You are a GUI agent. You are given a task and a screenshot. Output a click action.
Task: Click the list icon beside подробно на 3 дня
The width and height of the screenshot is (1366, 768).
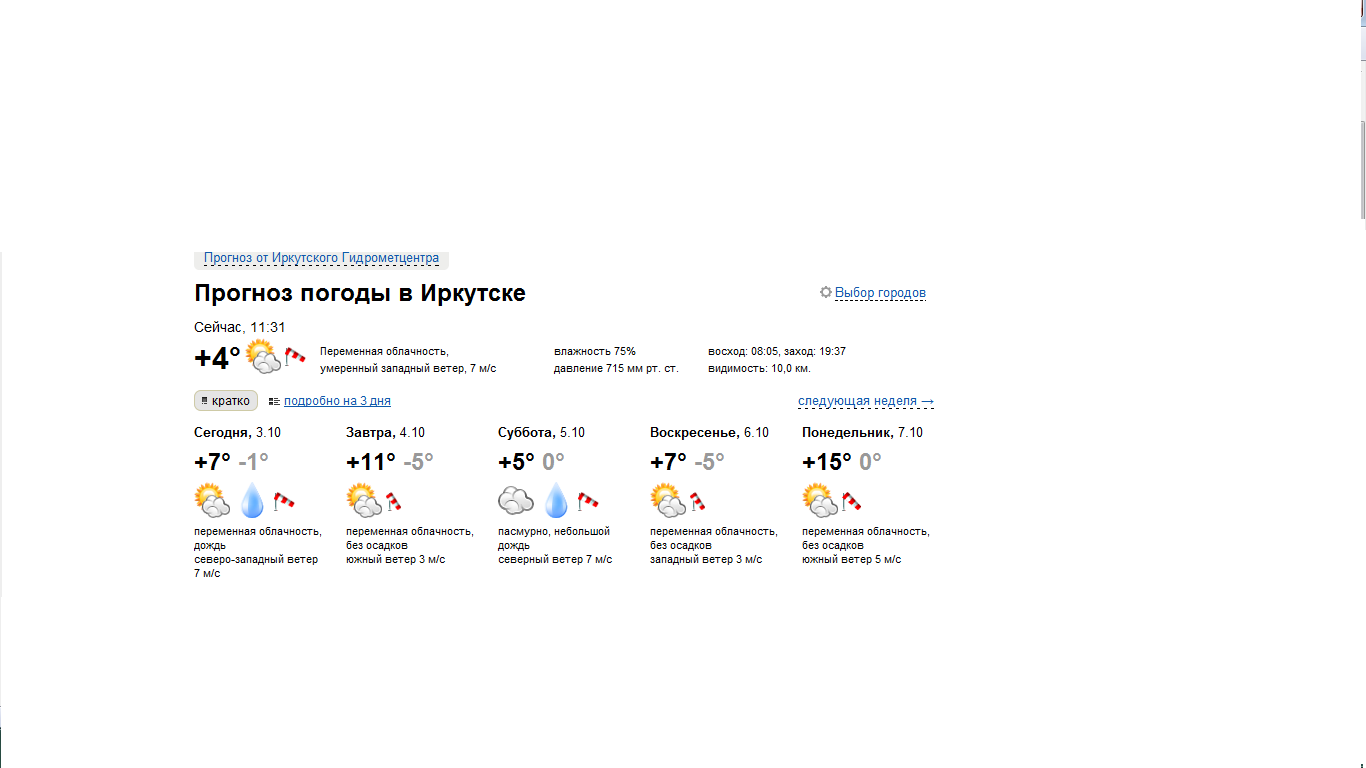pos(274,401)
